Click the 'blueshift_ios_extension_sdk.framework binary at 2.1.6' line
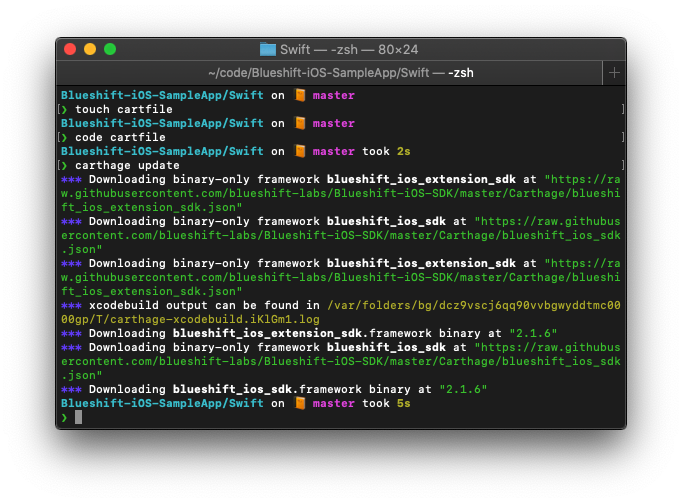 [309, 333]
